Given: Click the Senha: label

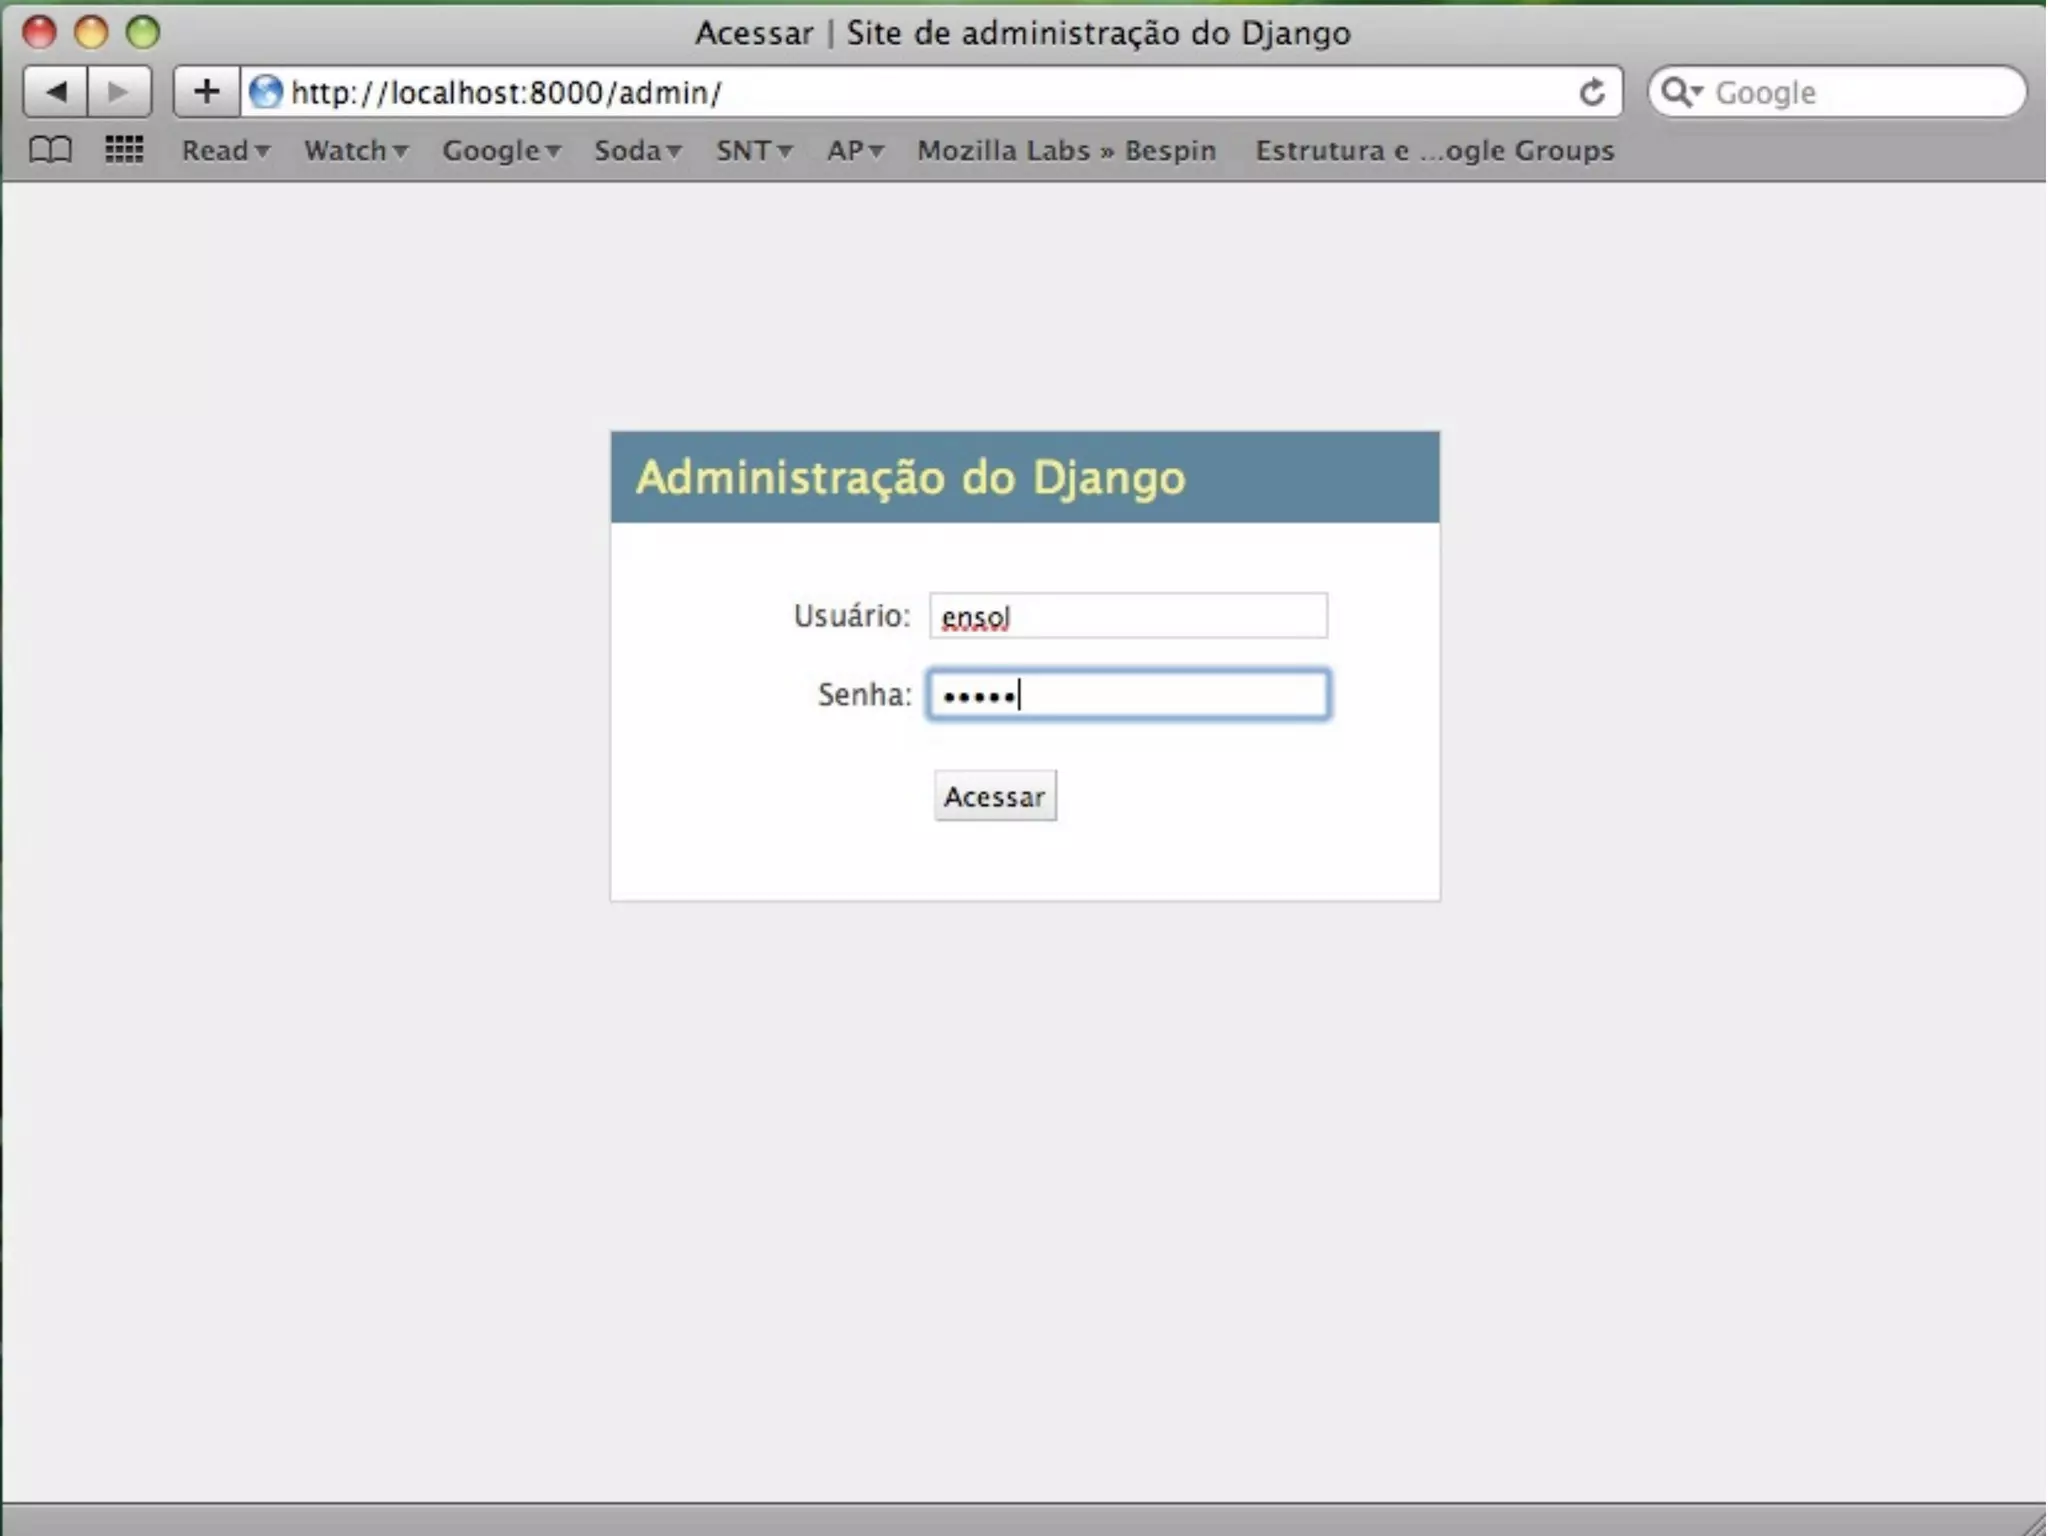Looking at the screenshot, I should pos(865,694).
